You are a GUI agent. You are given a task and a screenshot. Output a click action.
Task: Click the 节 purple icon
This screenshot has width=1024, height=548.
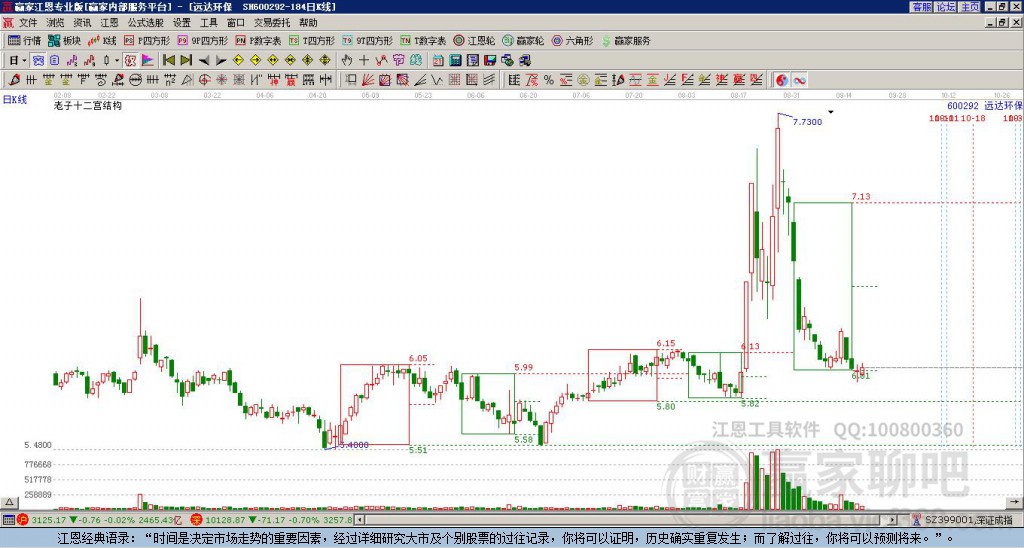pos(398,60)
